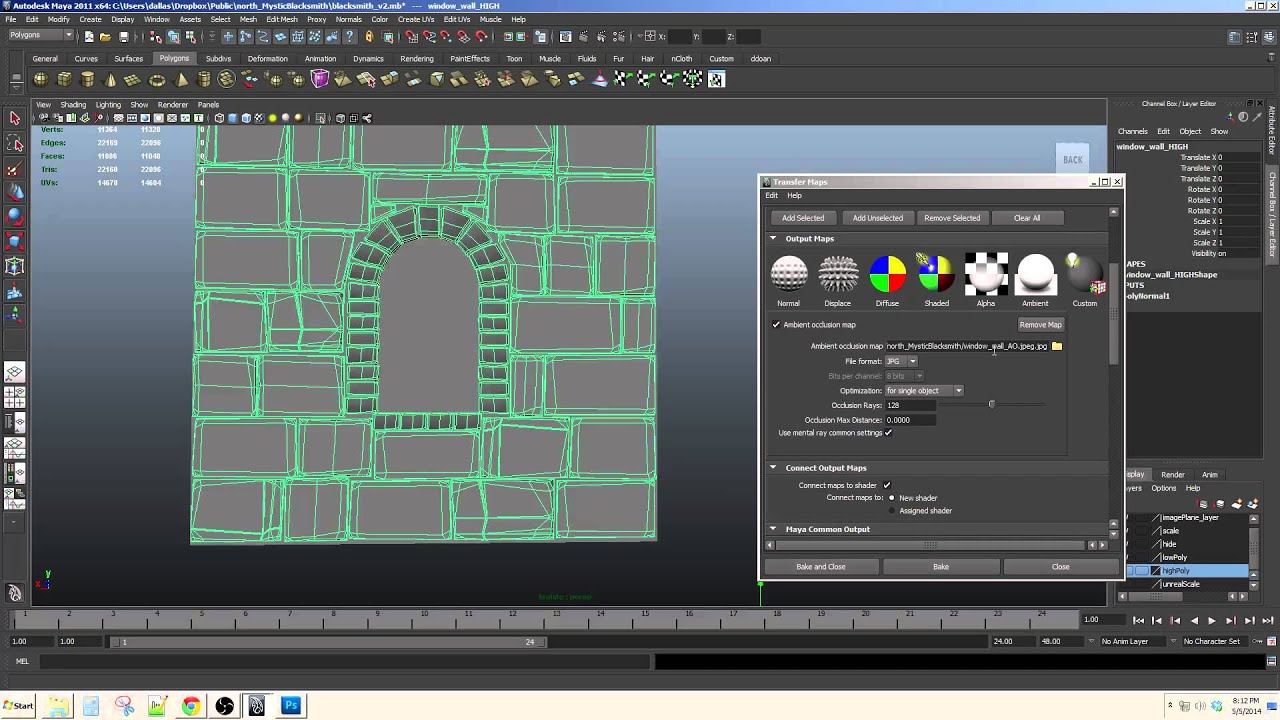The image size is (1280, 720).
Task: Uncheck the Ambient occlusion map checkbox
Action: [776, 325]
